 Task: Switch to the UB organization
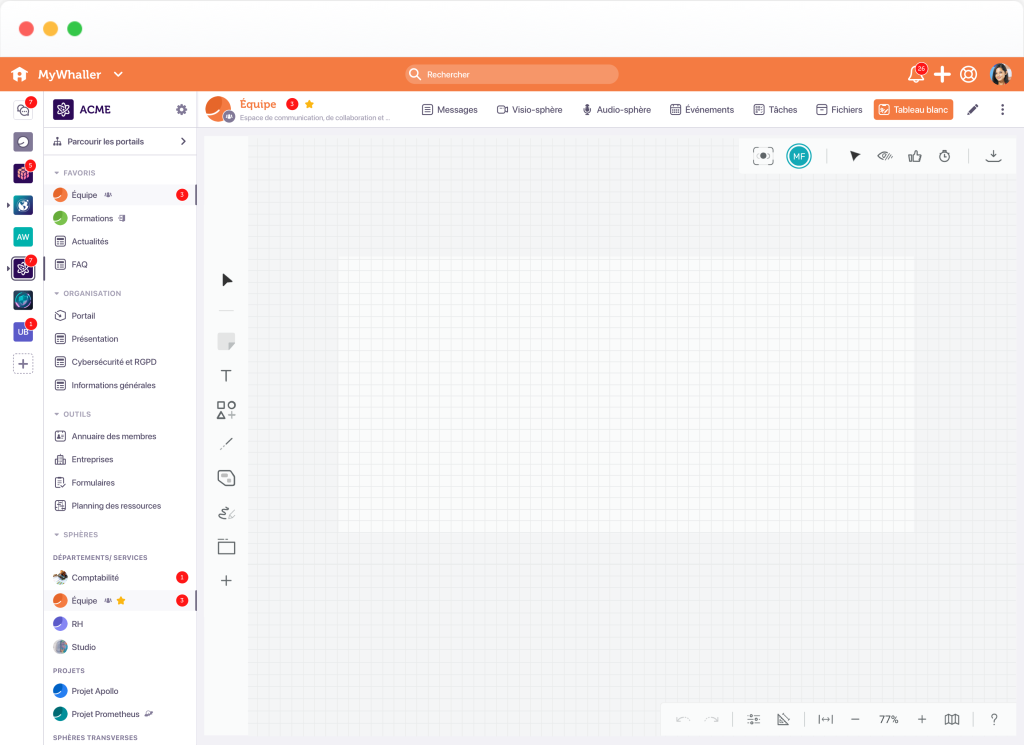pyautogui.click(x=23, y=332)
